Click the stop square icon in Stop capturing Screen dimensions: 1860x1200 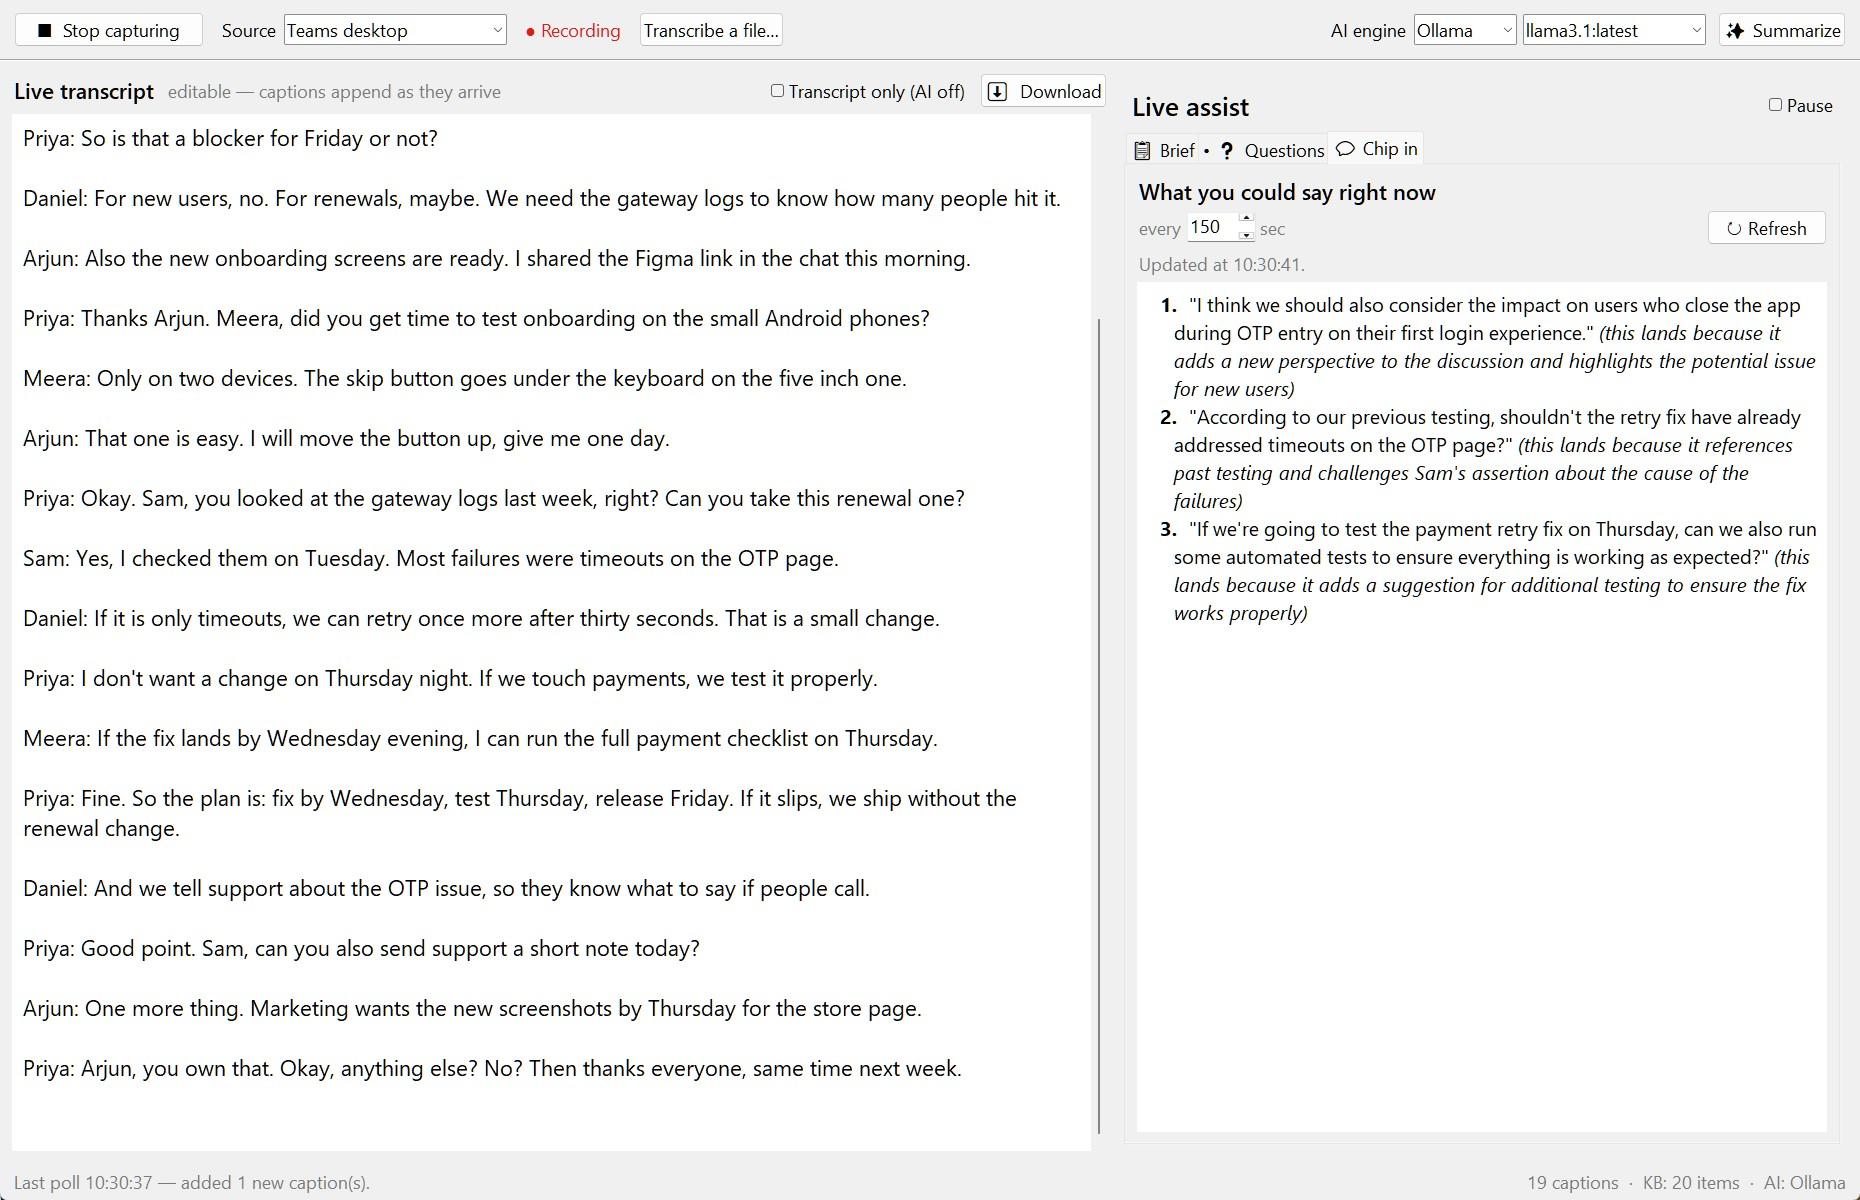[44, 31]
